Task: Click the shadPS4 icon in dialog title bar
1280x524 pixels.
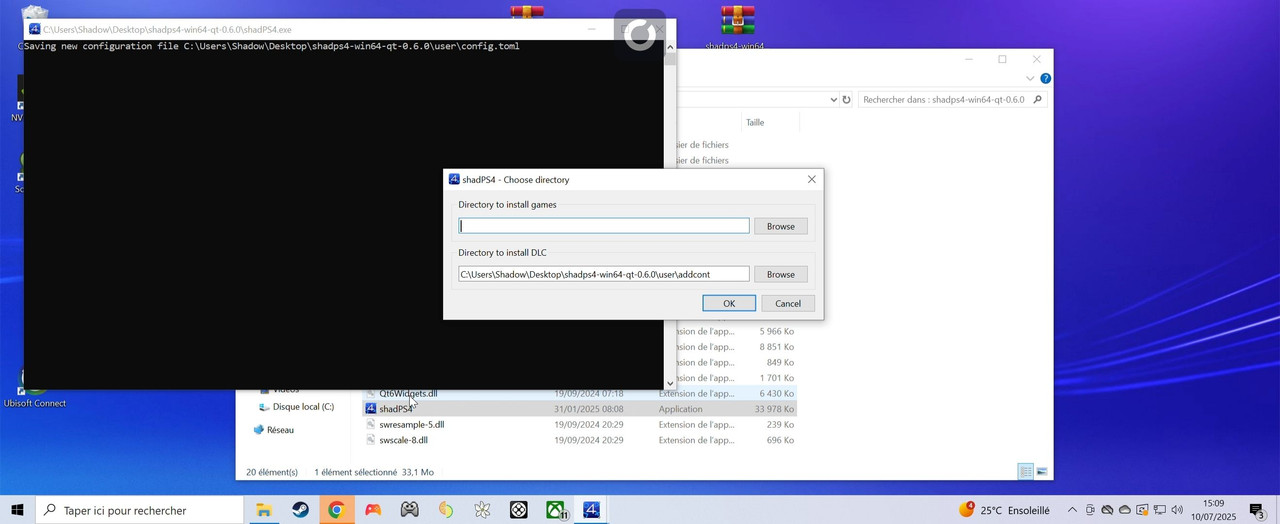Action: pos(454,179)
